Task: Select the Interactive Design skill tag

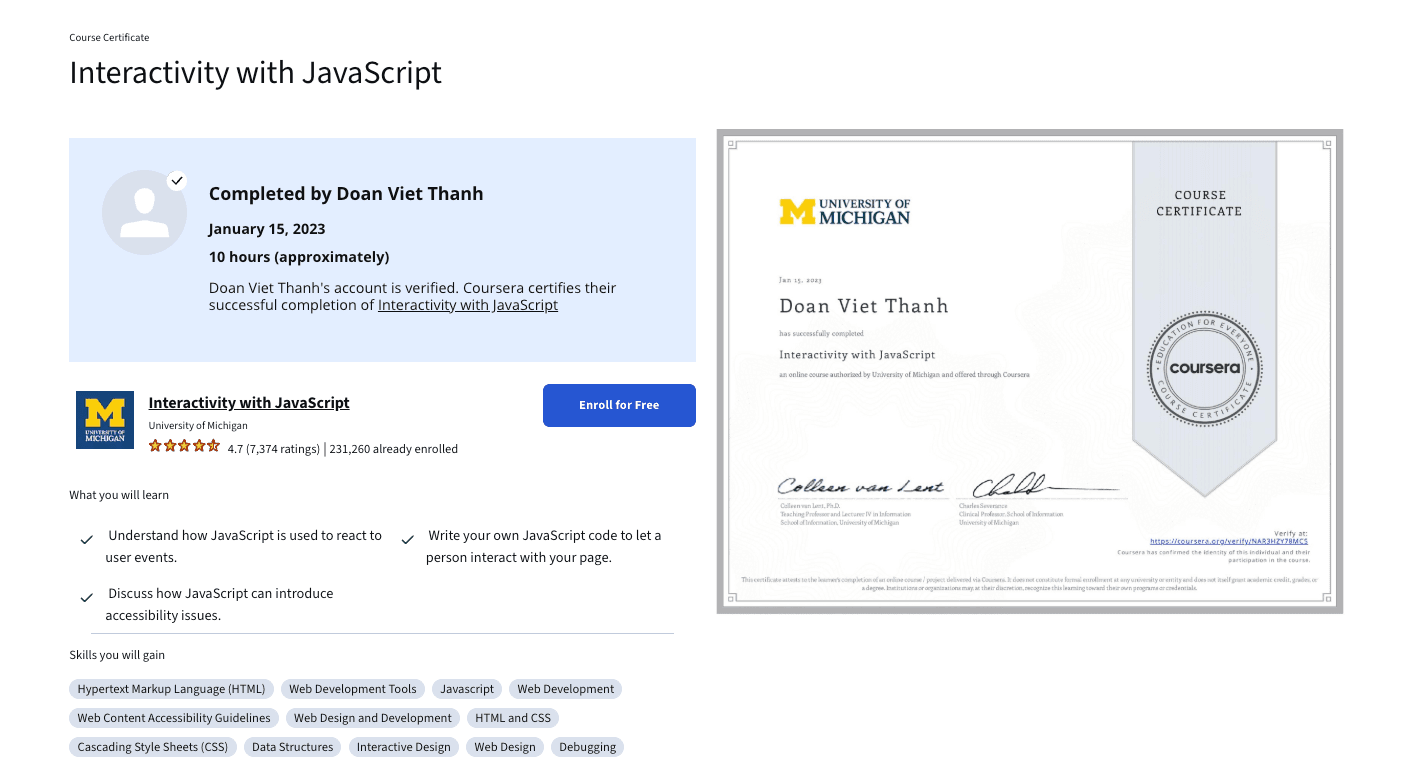Action: point(404,747)
